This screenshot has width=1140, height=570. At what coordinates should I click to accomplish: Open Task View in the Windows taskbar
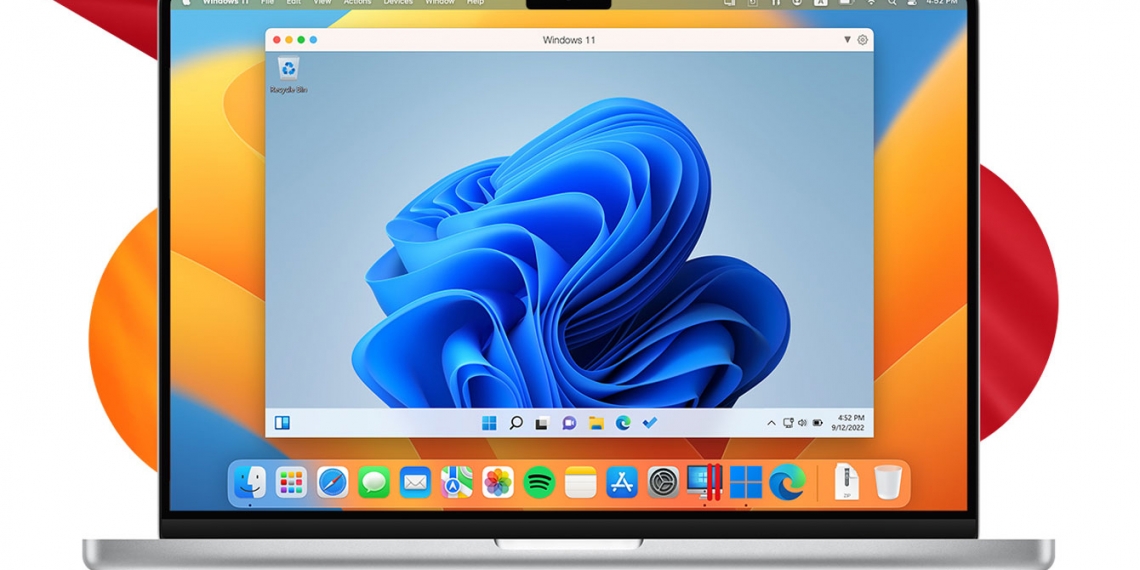(x=542, y=423)
